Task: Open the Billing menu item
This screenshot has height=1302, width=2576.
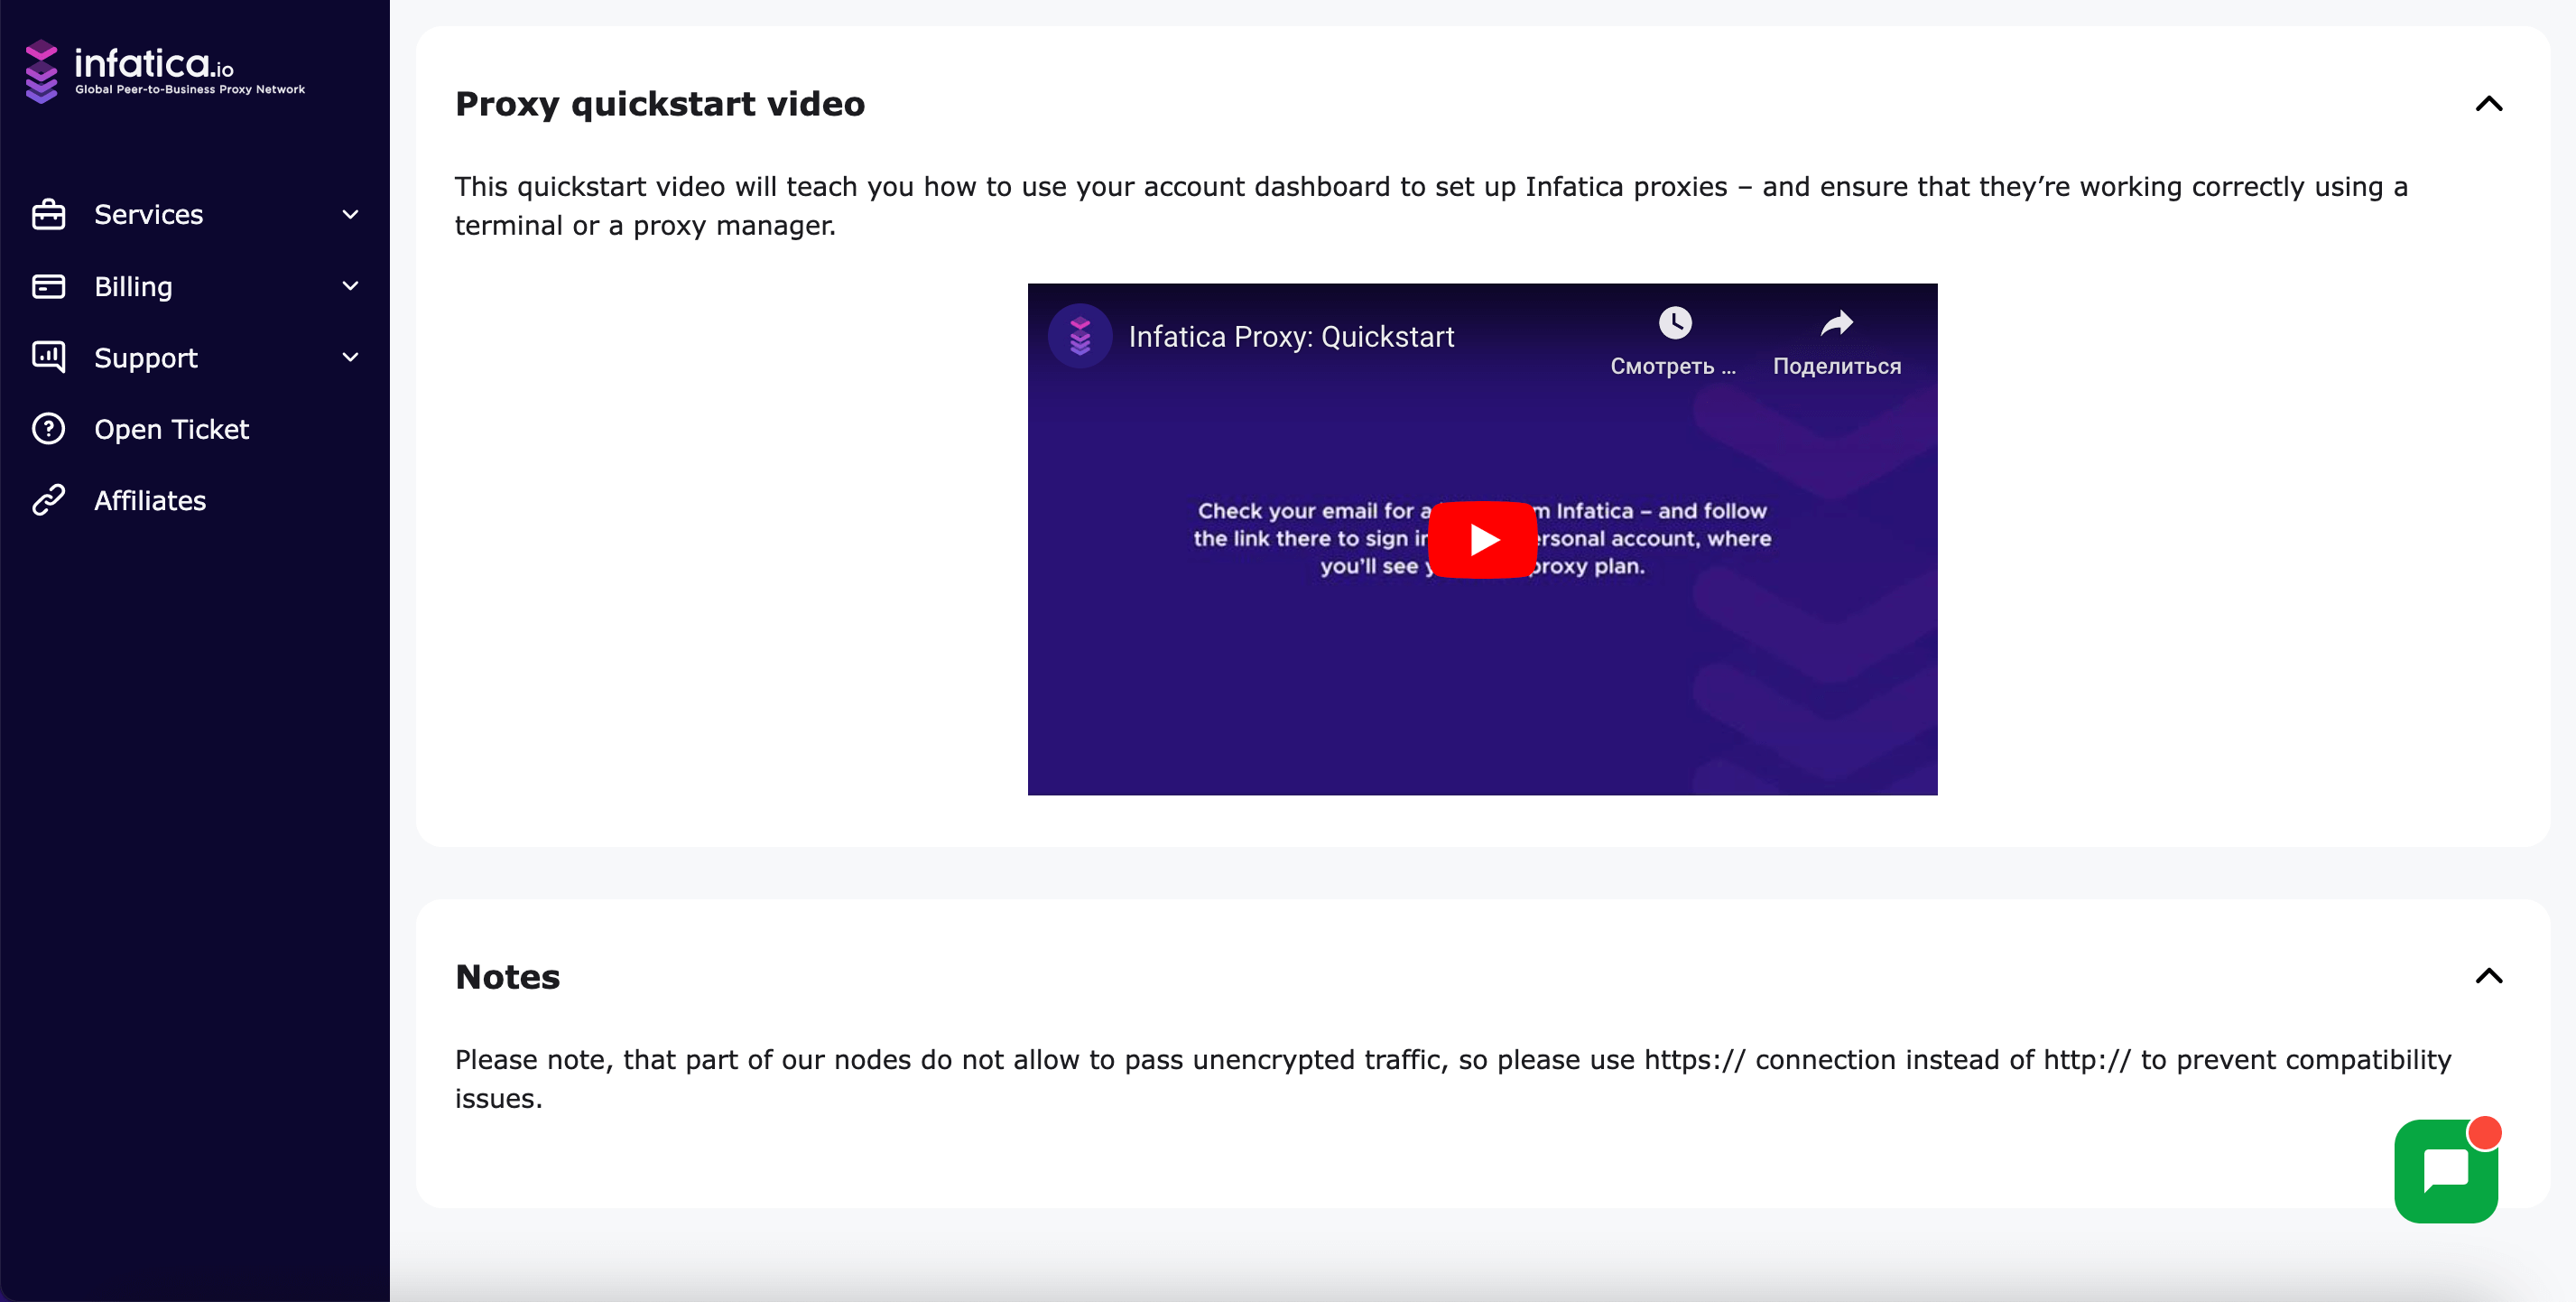Action: point(195,286)
